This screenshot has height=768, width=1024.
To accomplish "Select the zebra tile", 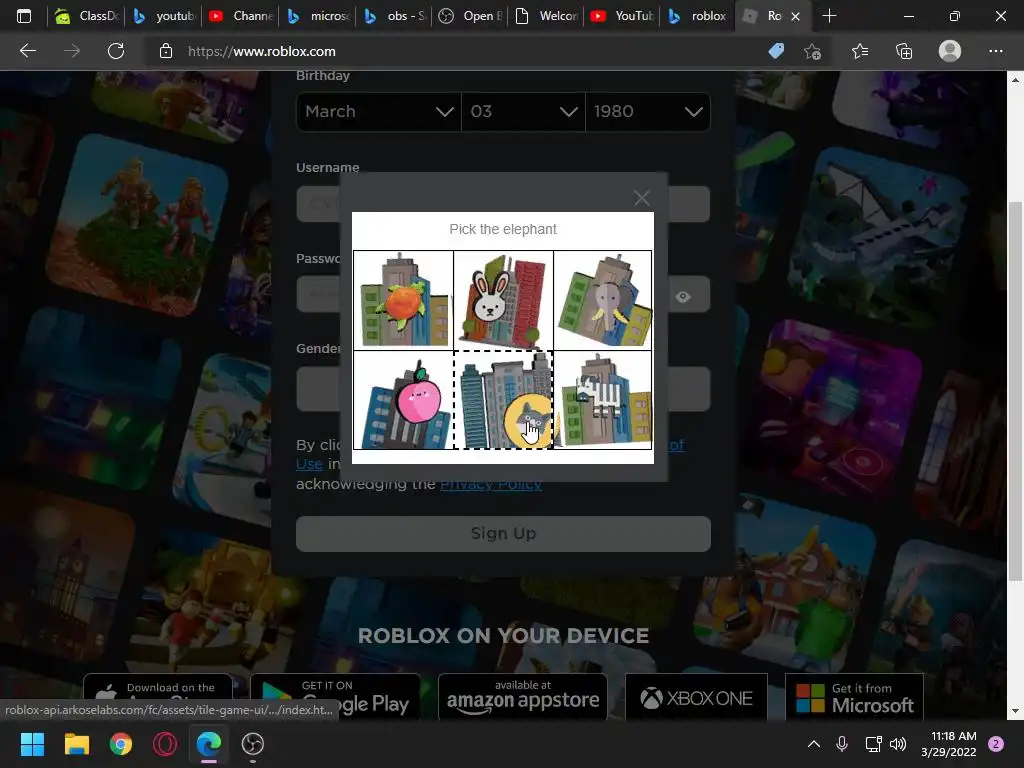I will (602, 400).
